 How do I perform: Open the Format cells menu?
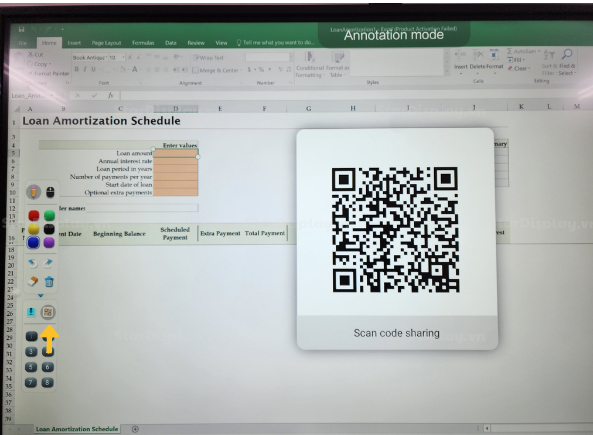(495, 61)
